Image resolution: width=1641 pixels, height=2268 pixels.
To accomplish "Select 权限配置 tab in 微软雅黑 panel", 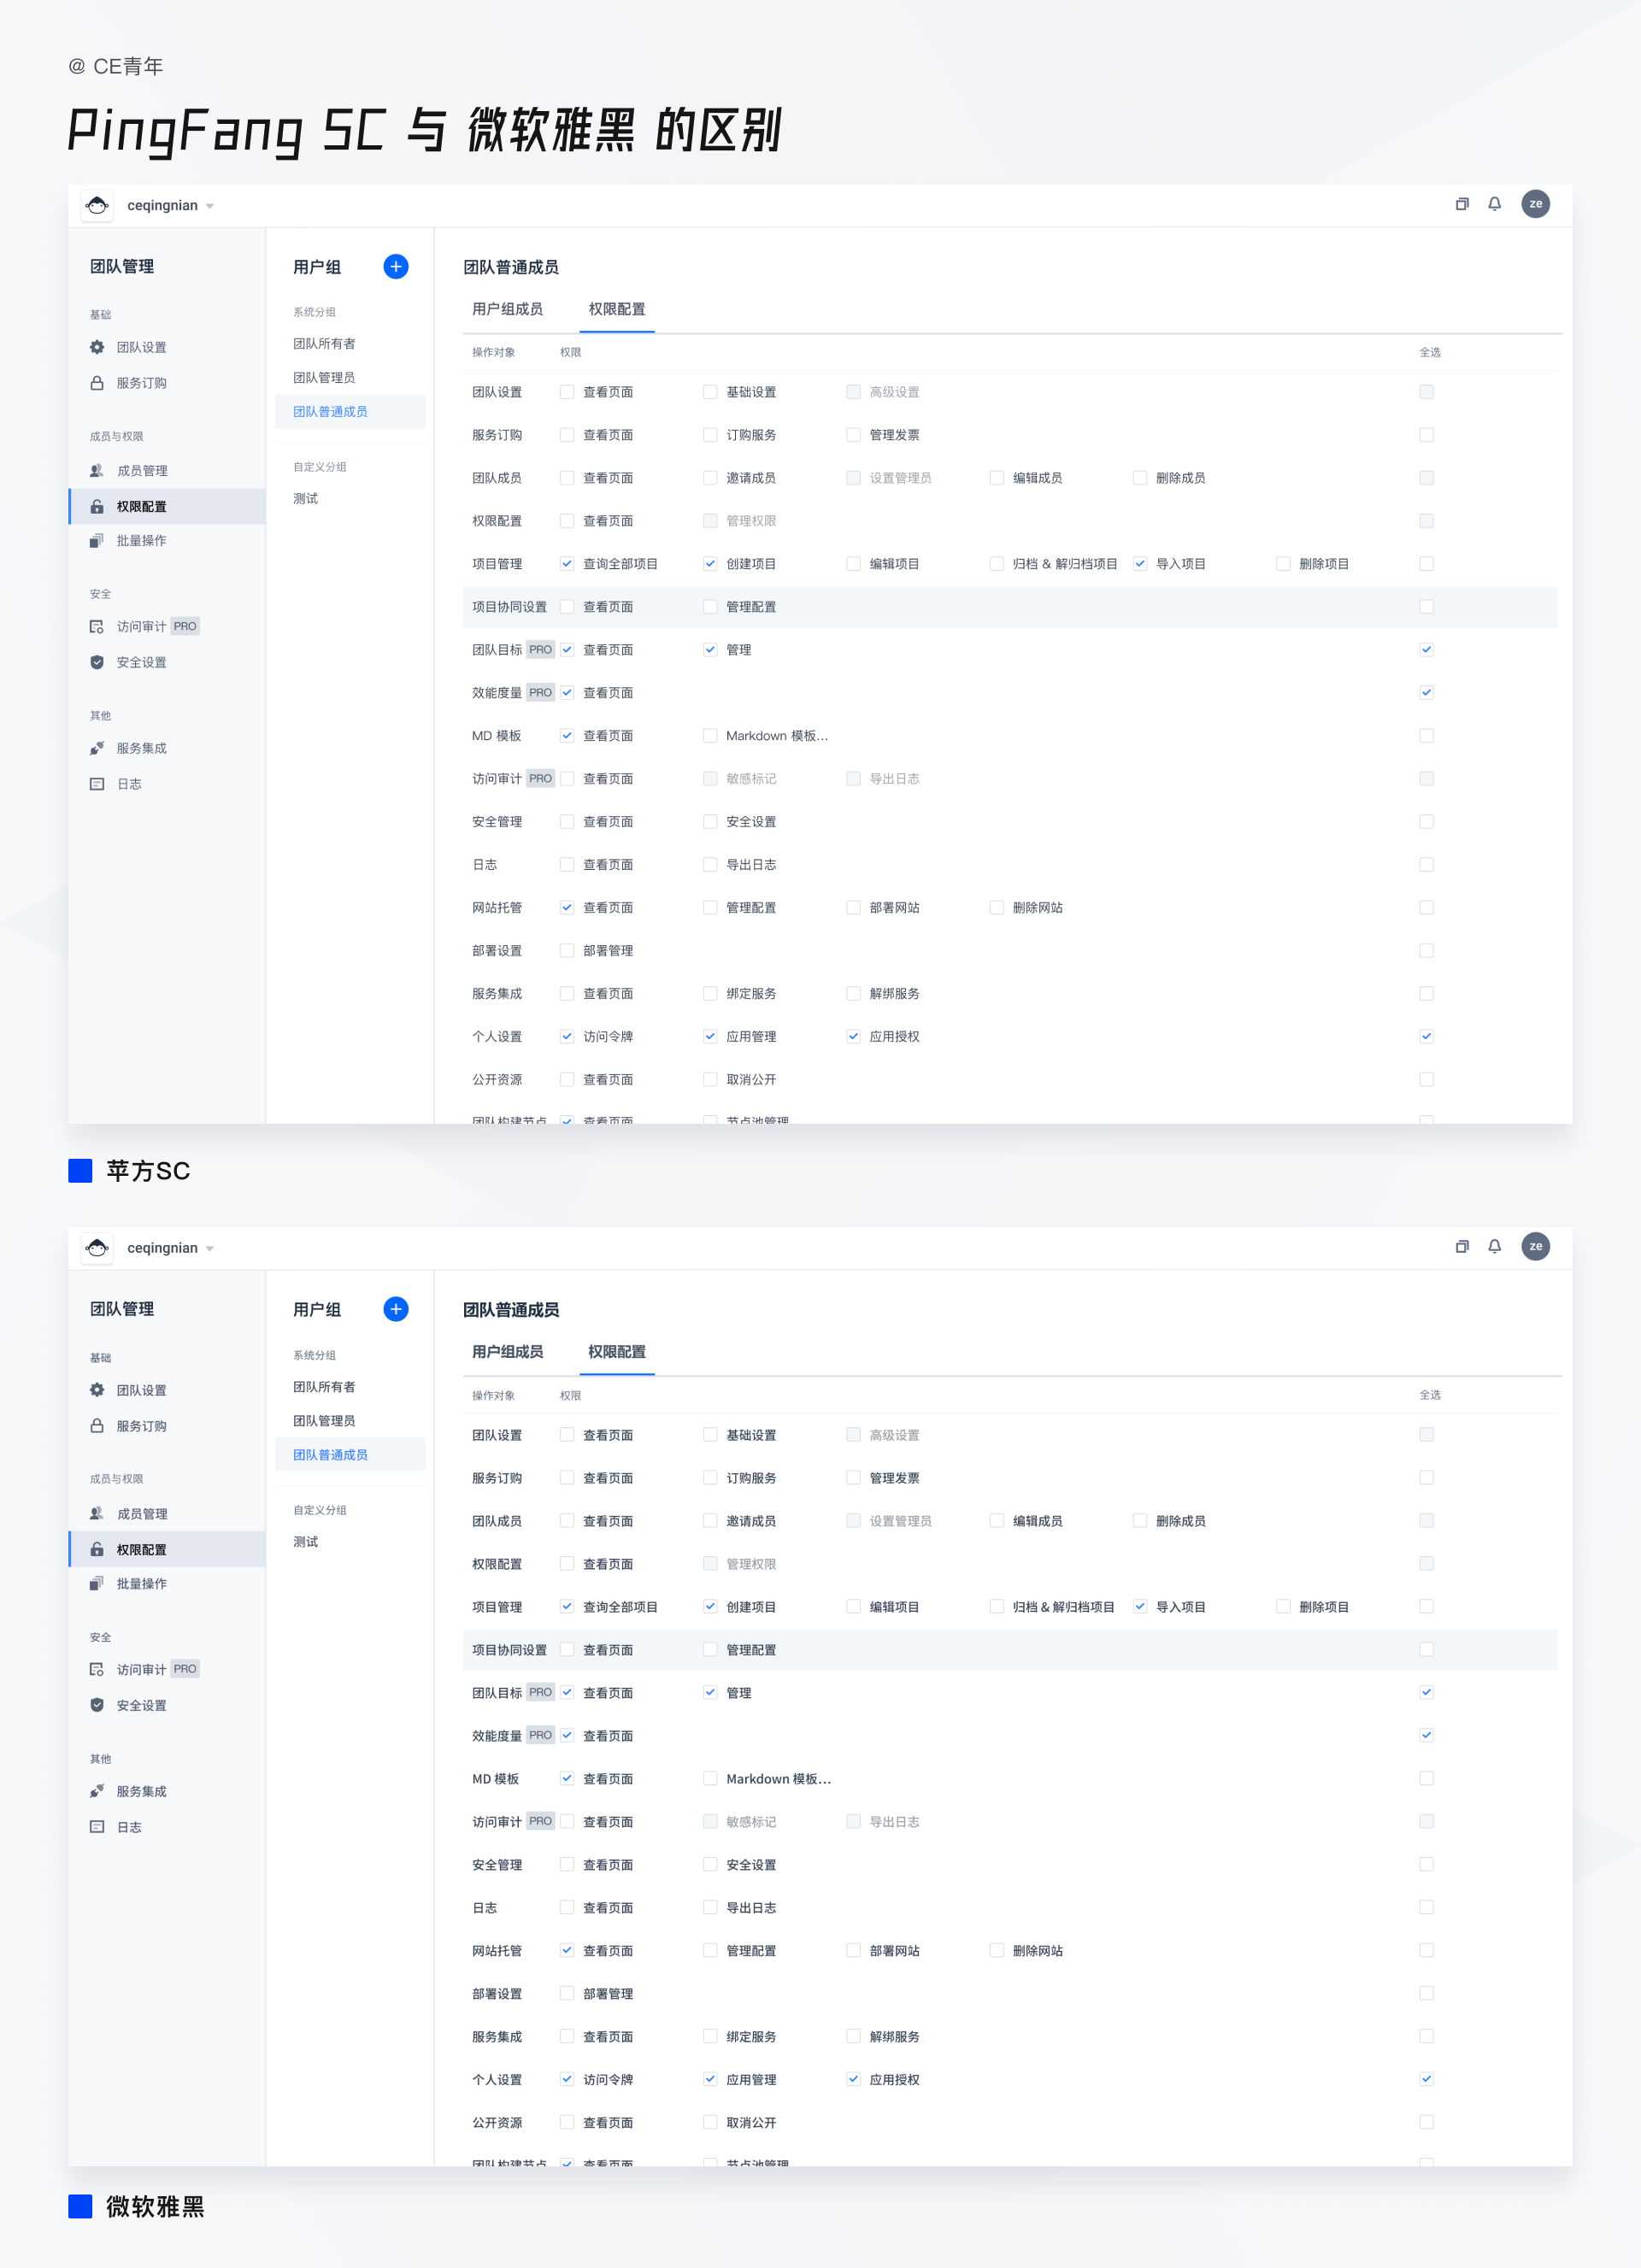I will [617, 1352].
